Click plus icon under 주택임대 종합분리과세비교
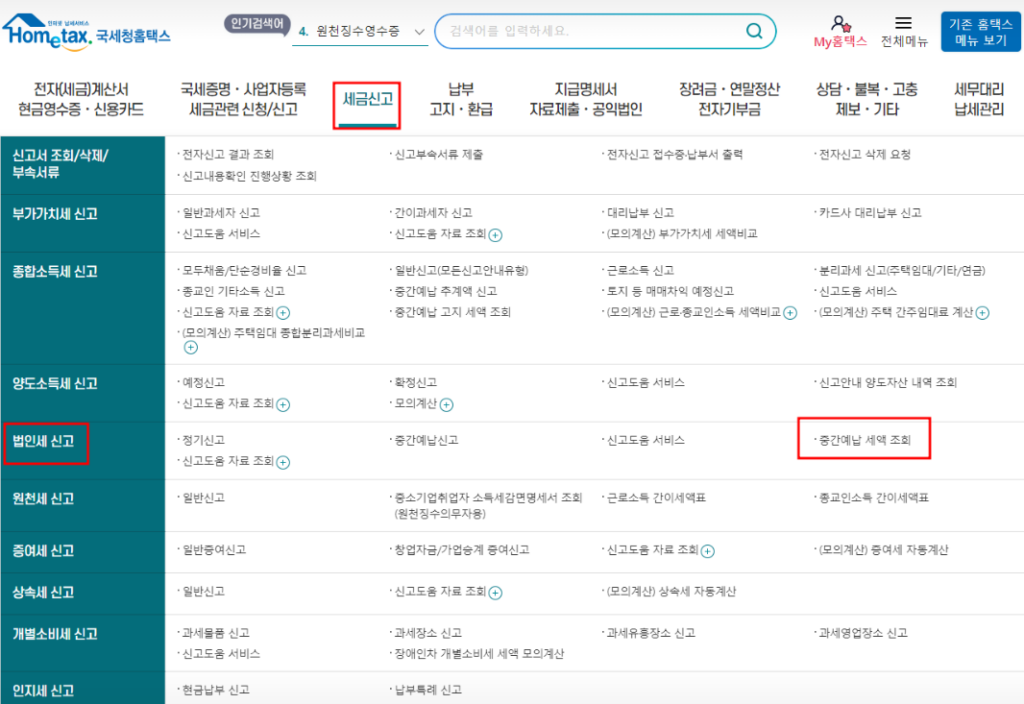The image size is (1024, 704). point(191,347)
